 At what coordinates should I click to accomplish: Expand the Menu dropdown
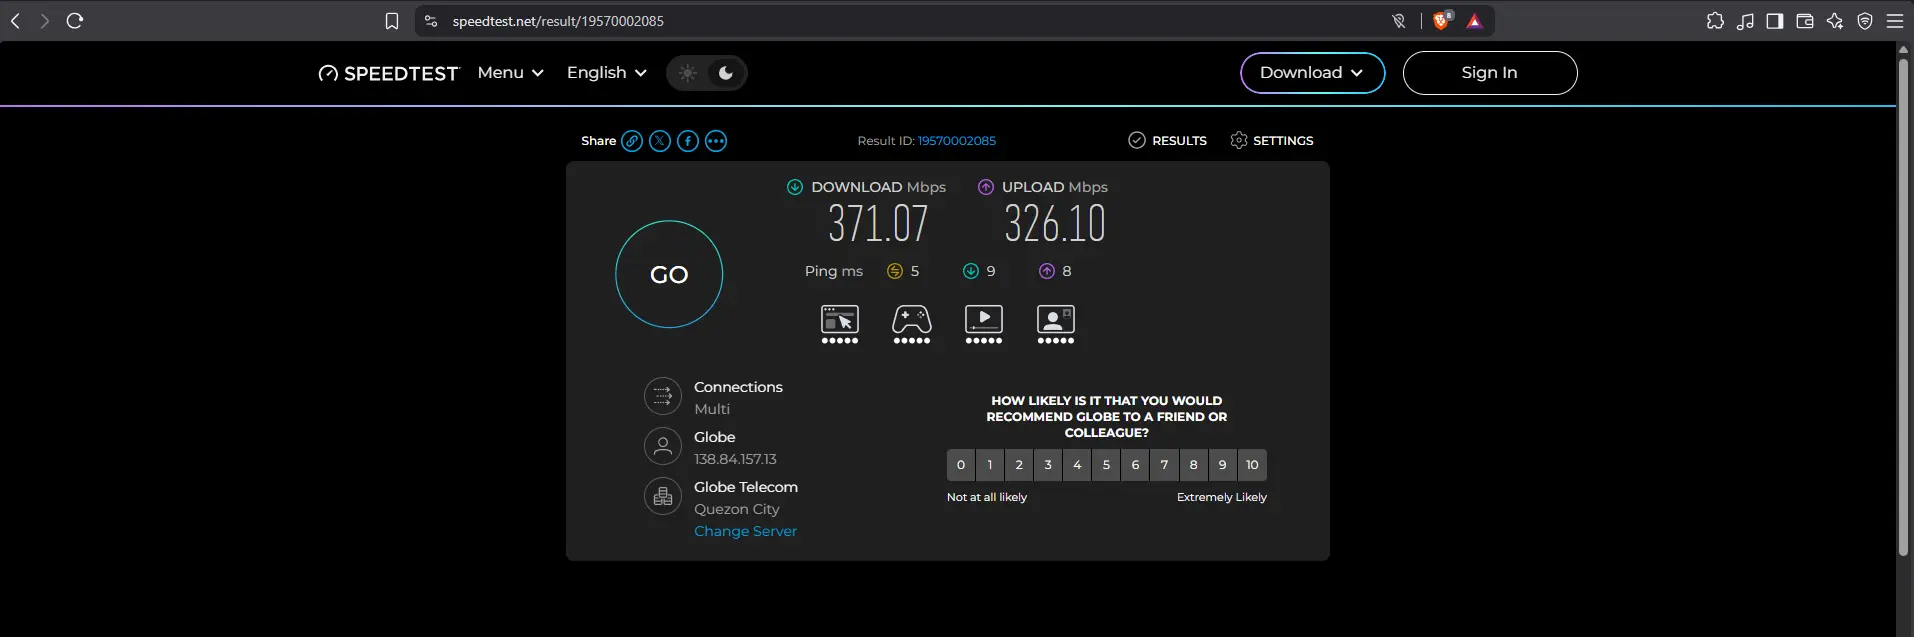(511, 73)
